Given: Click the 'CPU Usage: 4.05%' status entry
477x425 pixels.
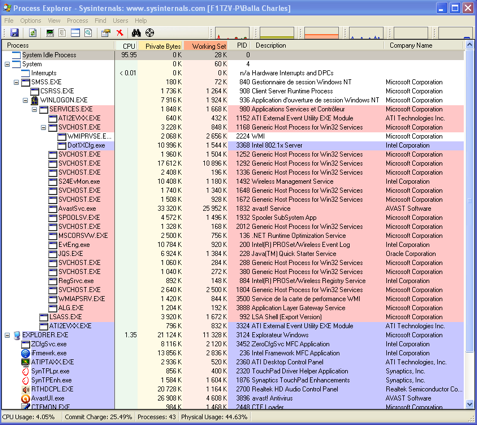Looking at the screenshot, I should (x=28, y=417).
